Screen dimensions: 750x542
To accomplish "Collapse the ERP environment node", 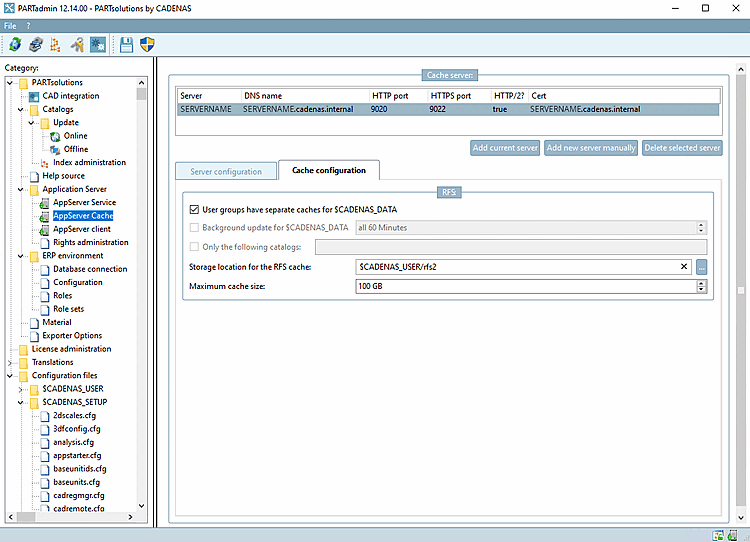I will (x=20, y=256).
